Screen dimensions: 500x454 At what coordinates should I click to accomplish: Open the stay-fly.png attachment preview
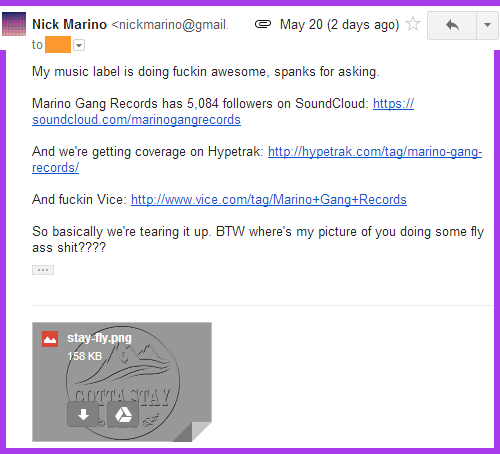tap(122, 382)
